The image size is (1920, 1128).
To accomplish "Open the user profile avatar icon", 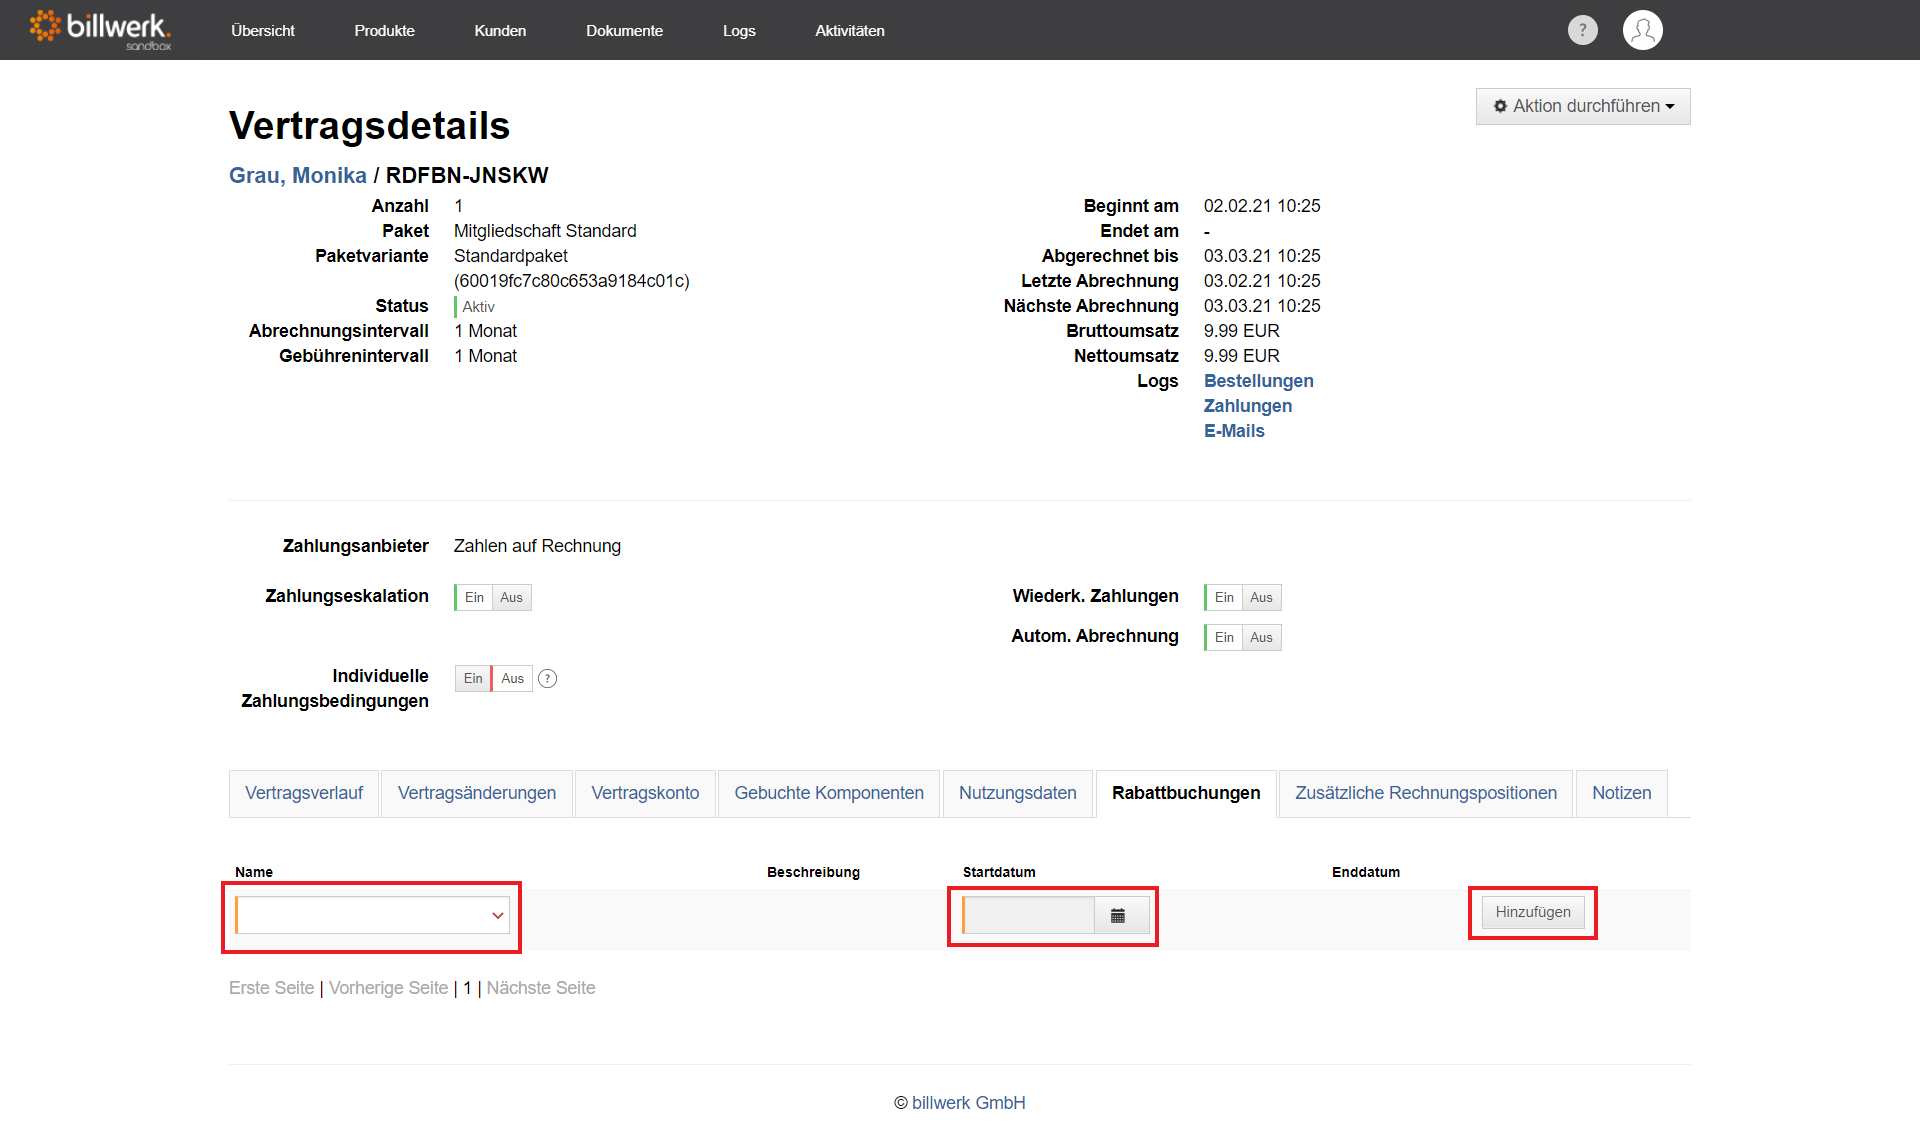I will coord(1642,30).
